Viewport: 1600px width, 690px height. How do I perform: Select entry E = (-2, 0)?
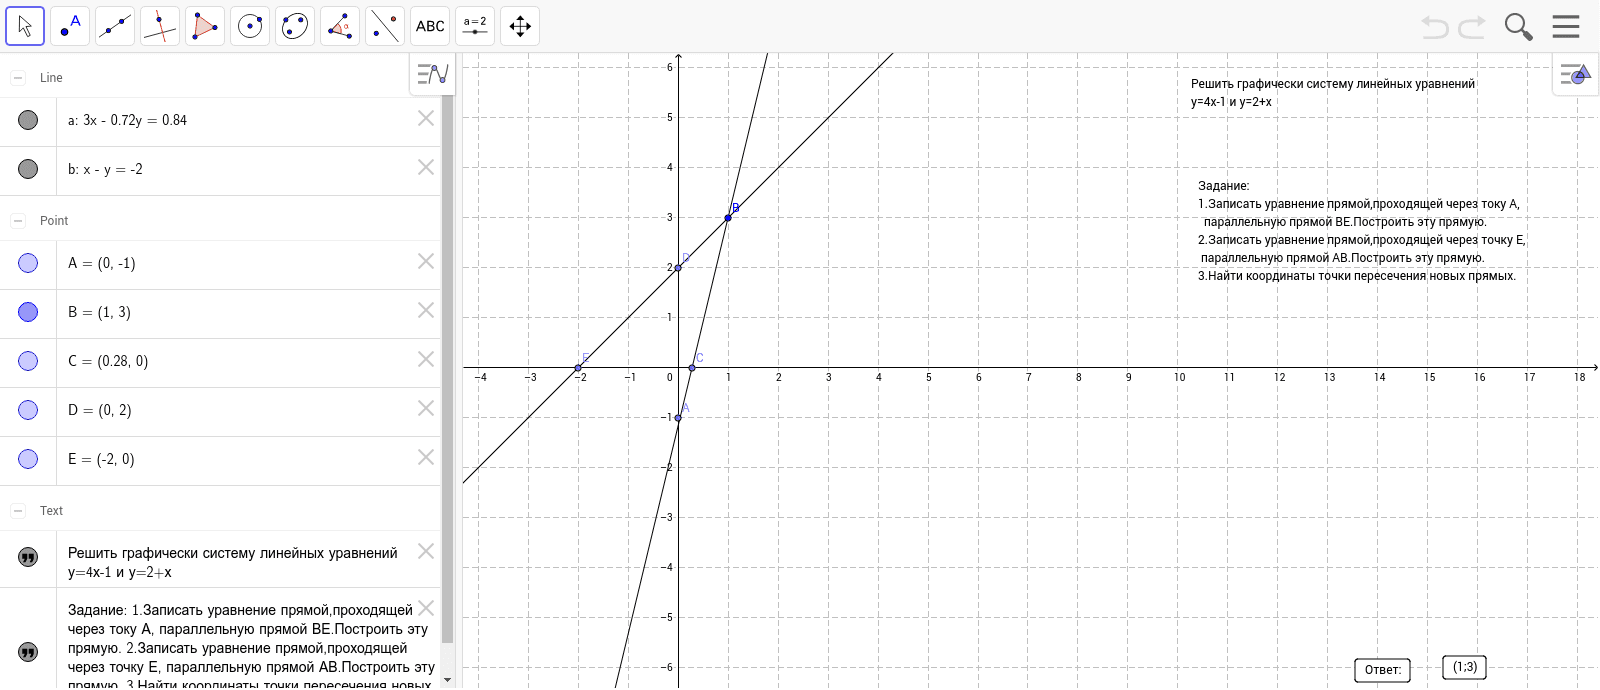pos(101,459)
